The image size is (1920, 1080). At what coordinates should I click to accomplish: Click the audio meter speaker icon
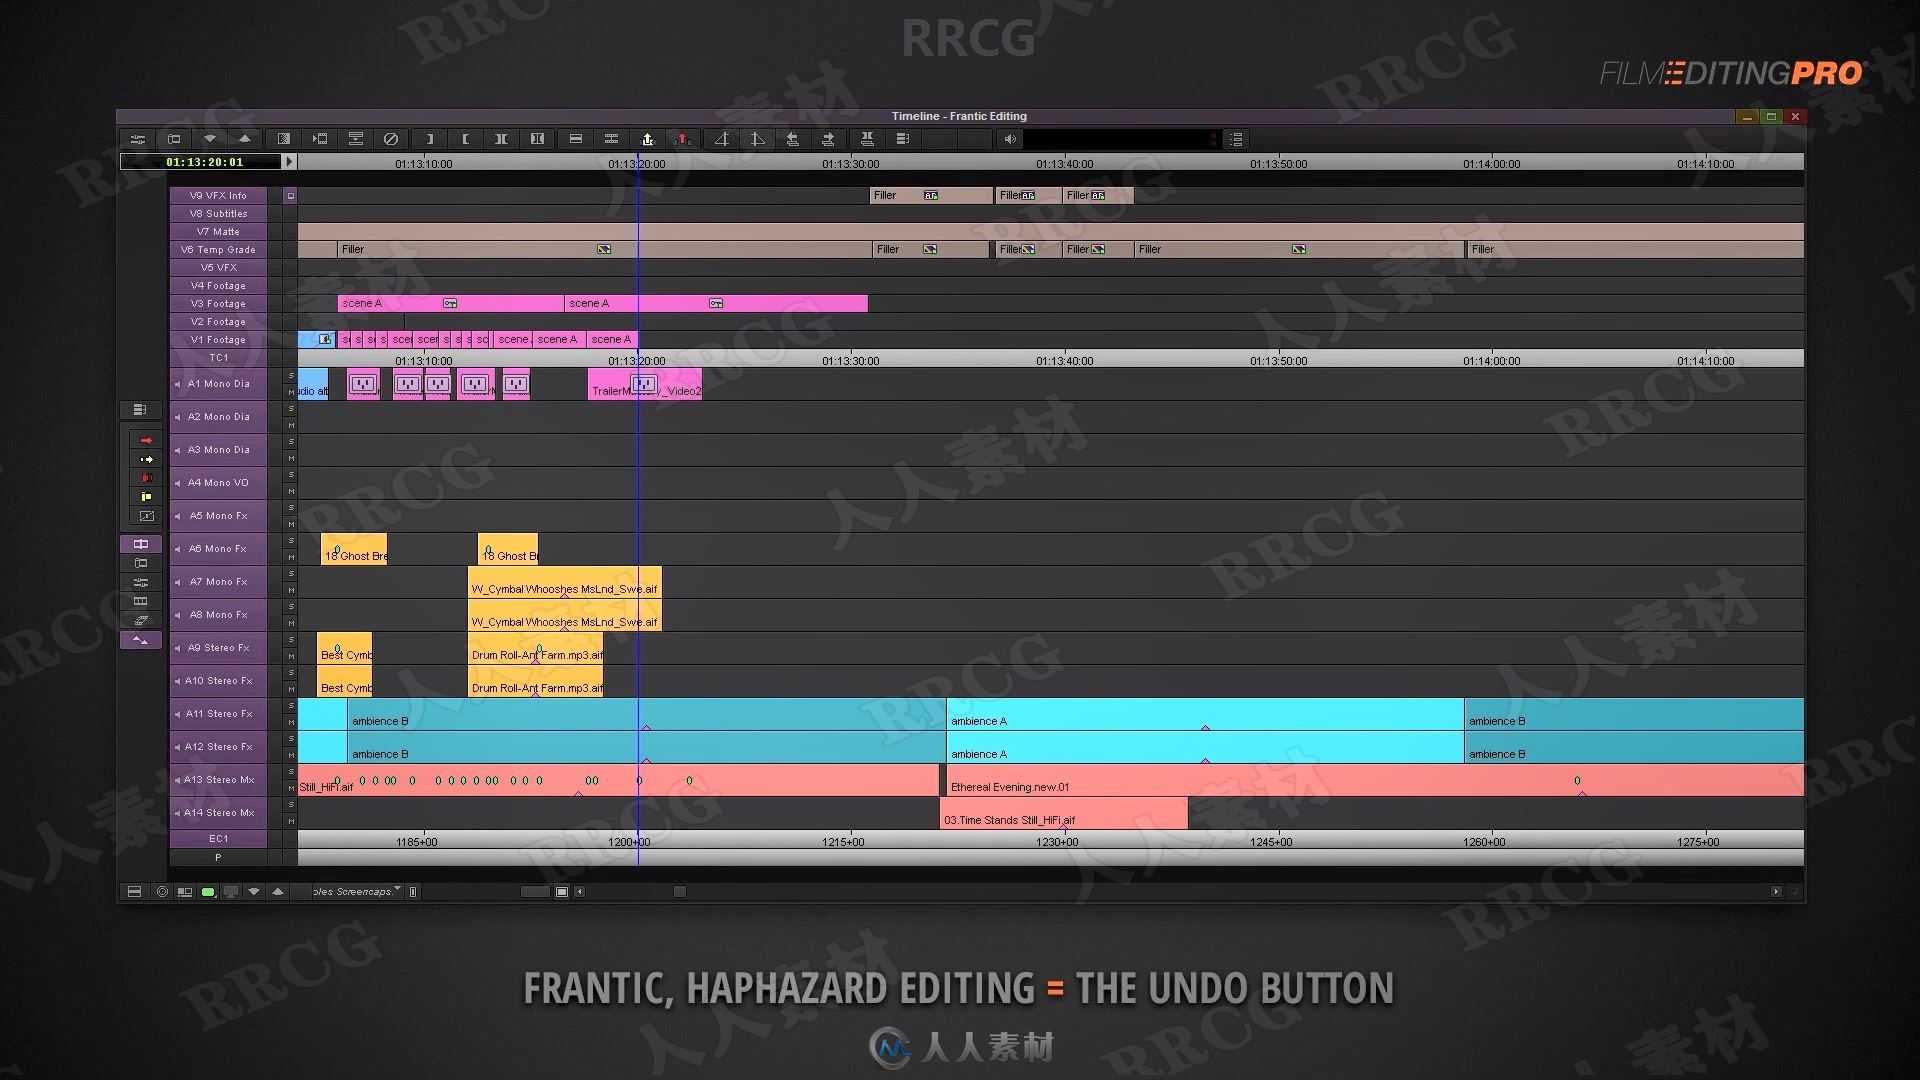(x=1010, y=139)
